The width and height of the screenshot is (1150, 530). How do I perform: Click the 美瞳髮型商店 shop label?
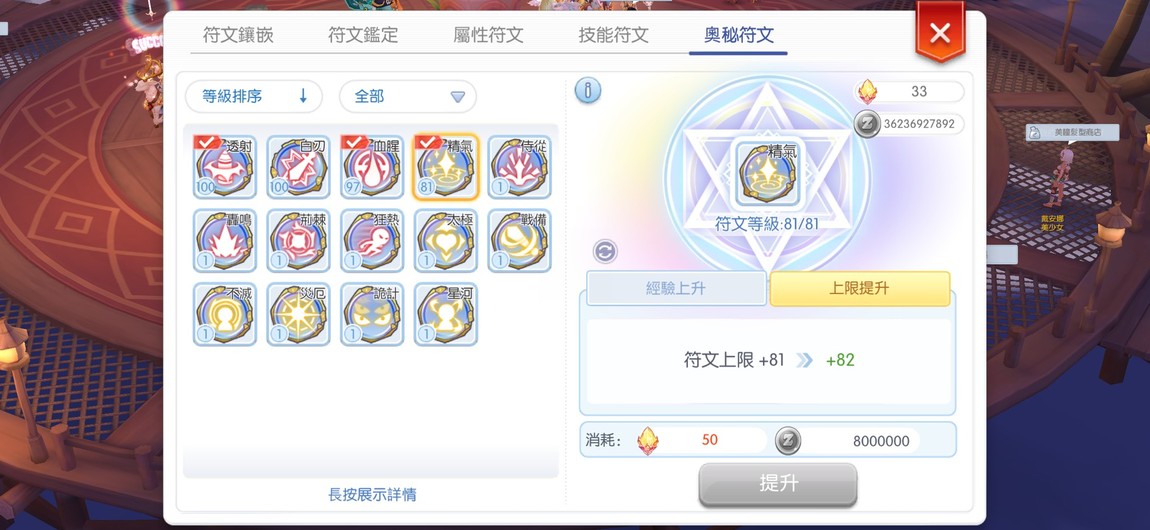click(x=1072, y=133)
